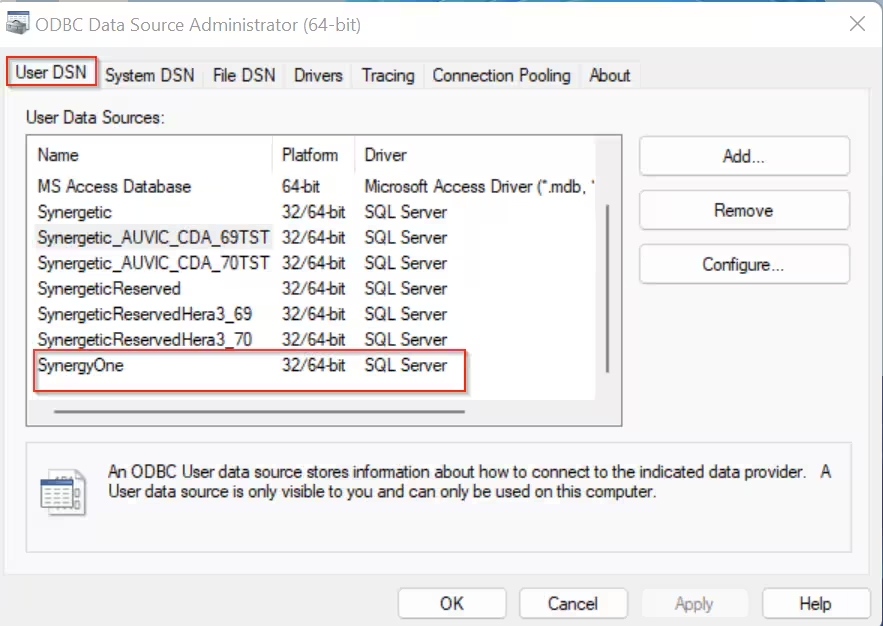Open the Connection Pooling tab
The height and width of the screenshot is (626, 883).
coord(501,75)
